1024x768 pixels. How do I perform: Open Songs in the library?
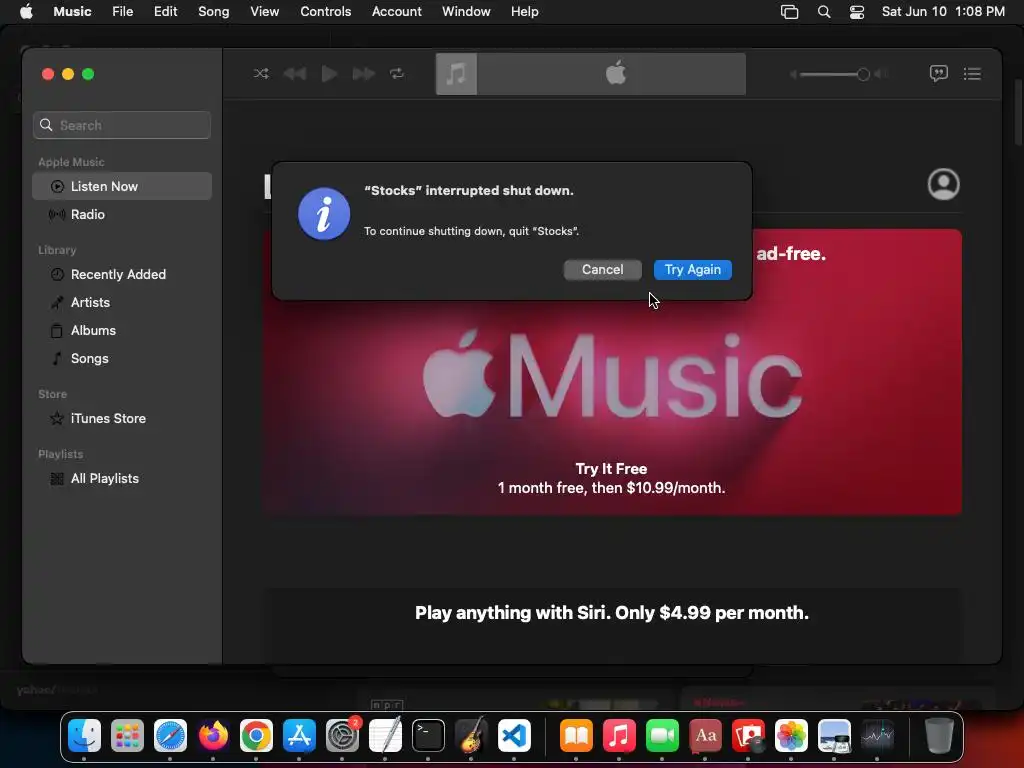[122, 359]
